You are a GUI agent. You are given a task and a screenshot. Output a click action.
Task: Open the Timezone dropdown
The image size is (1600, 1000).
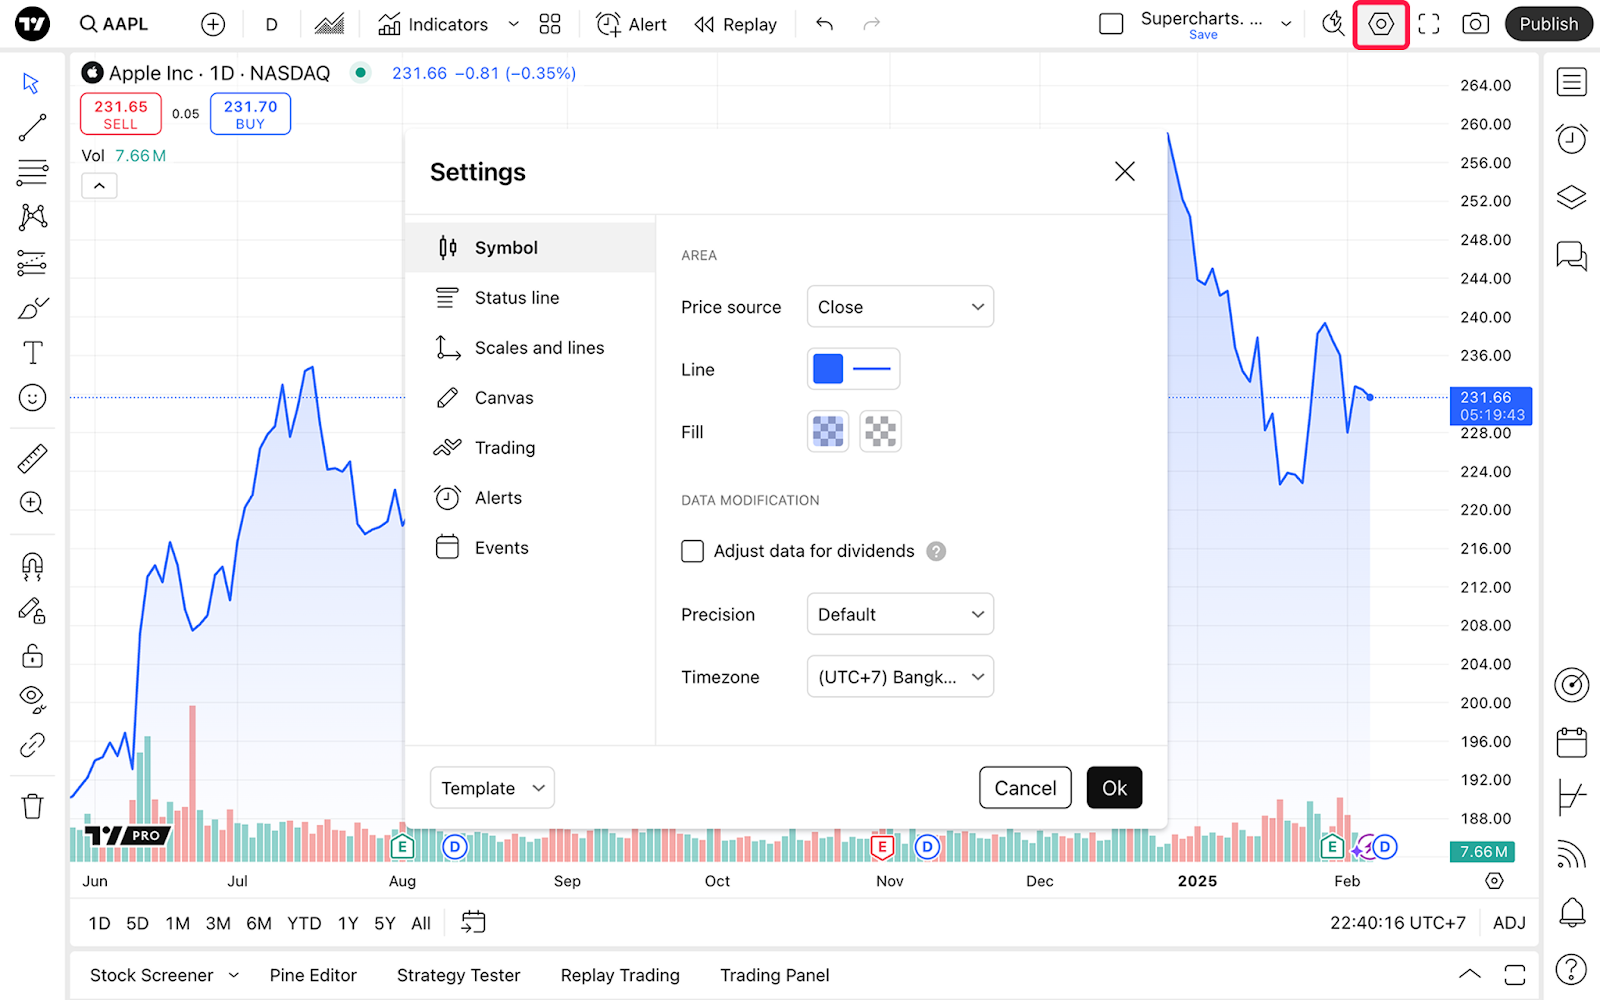tap(900, 677)
